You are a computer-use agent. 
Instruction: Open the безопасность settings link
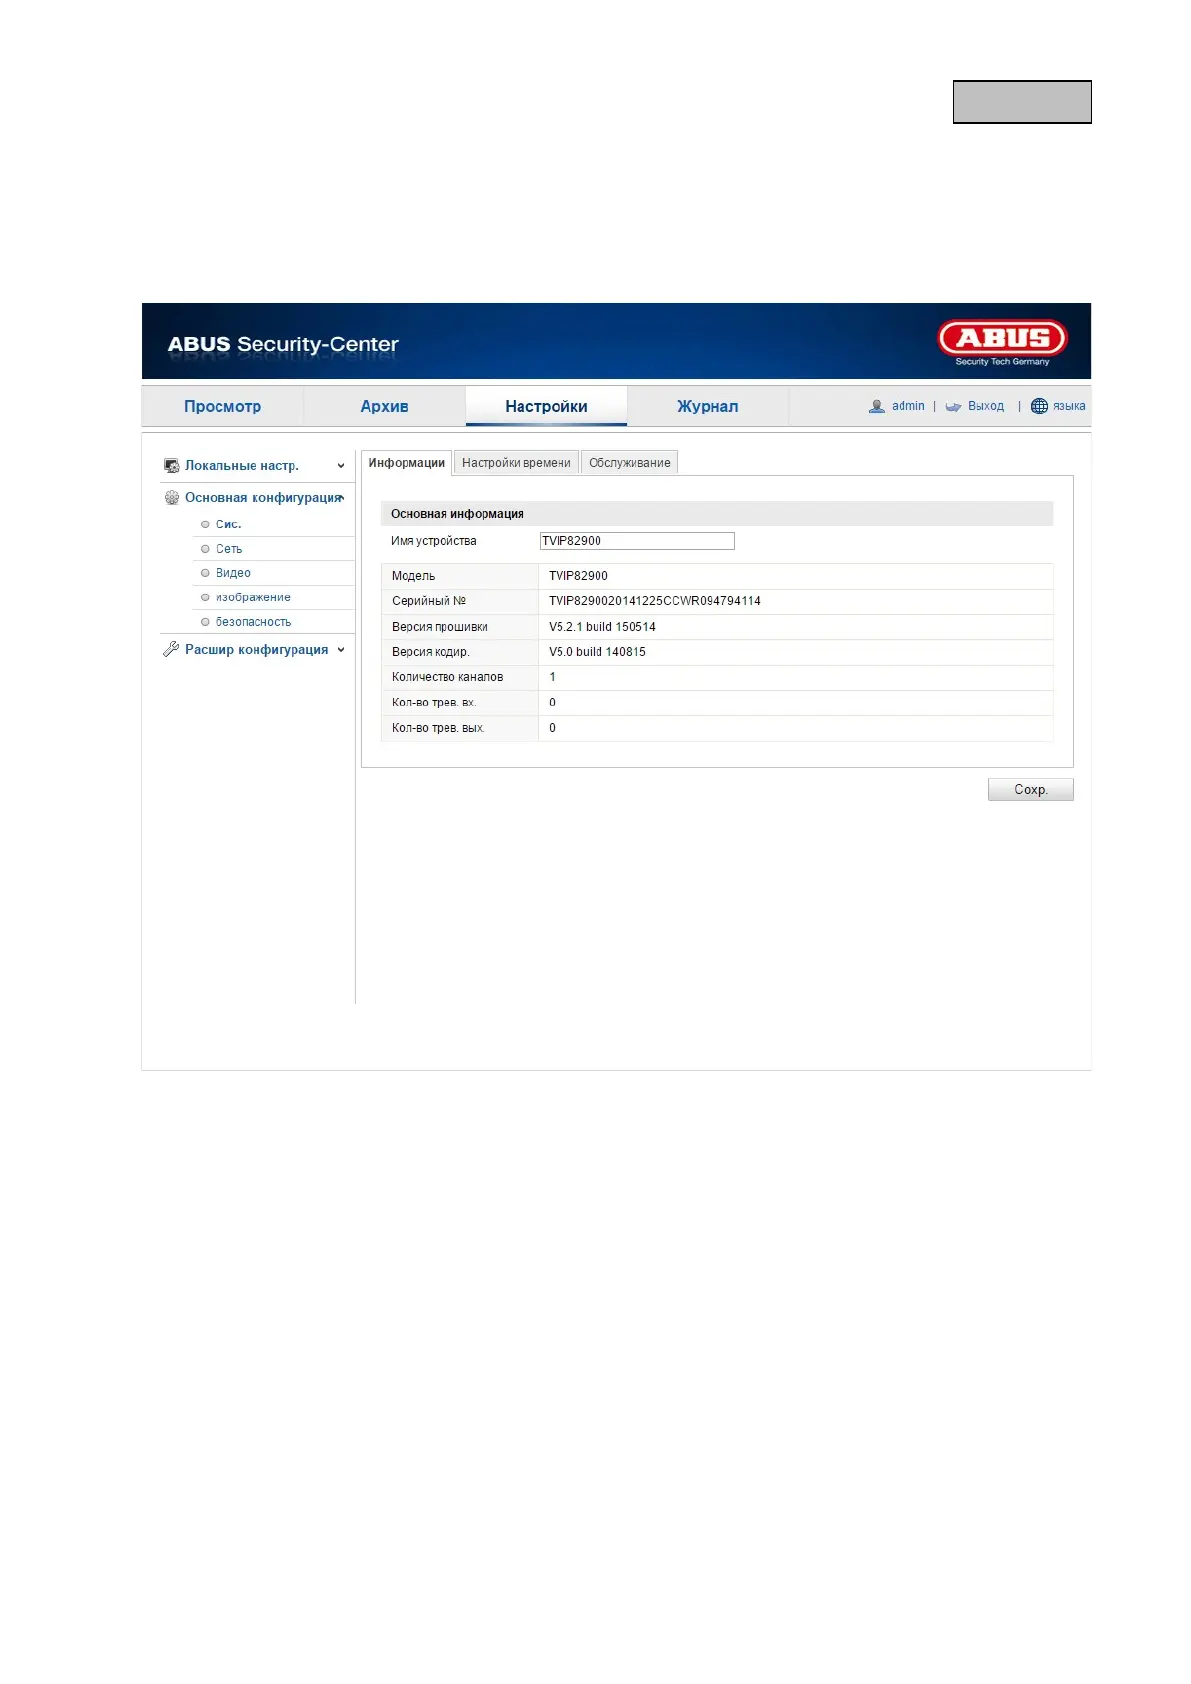coord(253,622)
